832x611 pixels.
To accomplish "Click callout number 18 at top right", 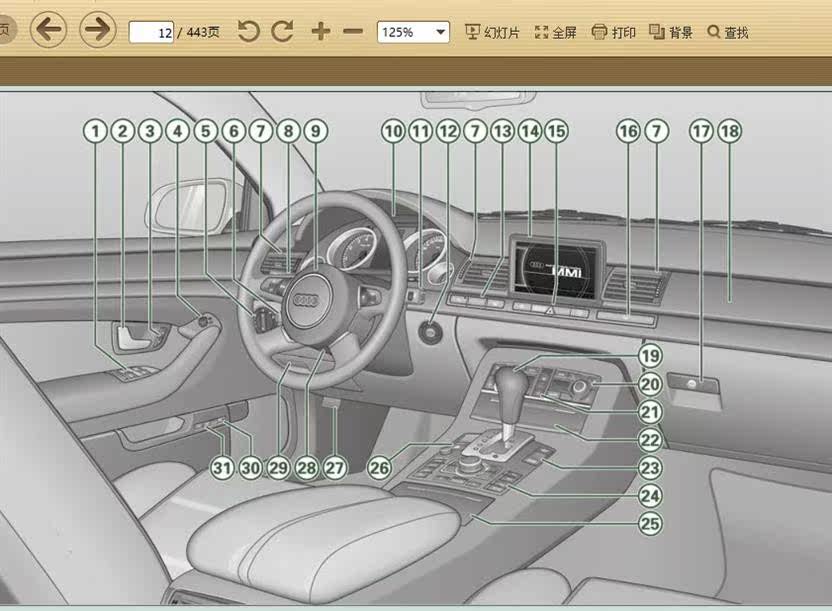I will (x=730, y=131).
